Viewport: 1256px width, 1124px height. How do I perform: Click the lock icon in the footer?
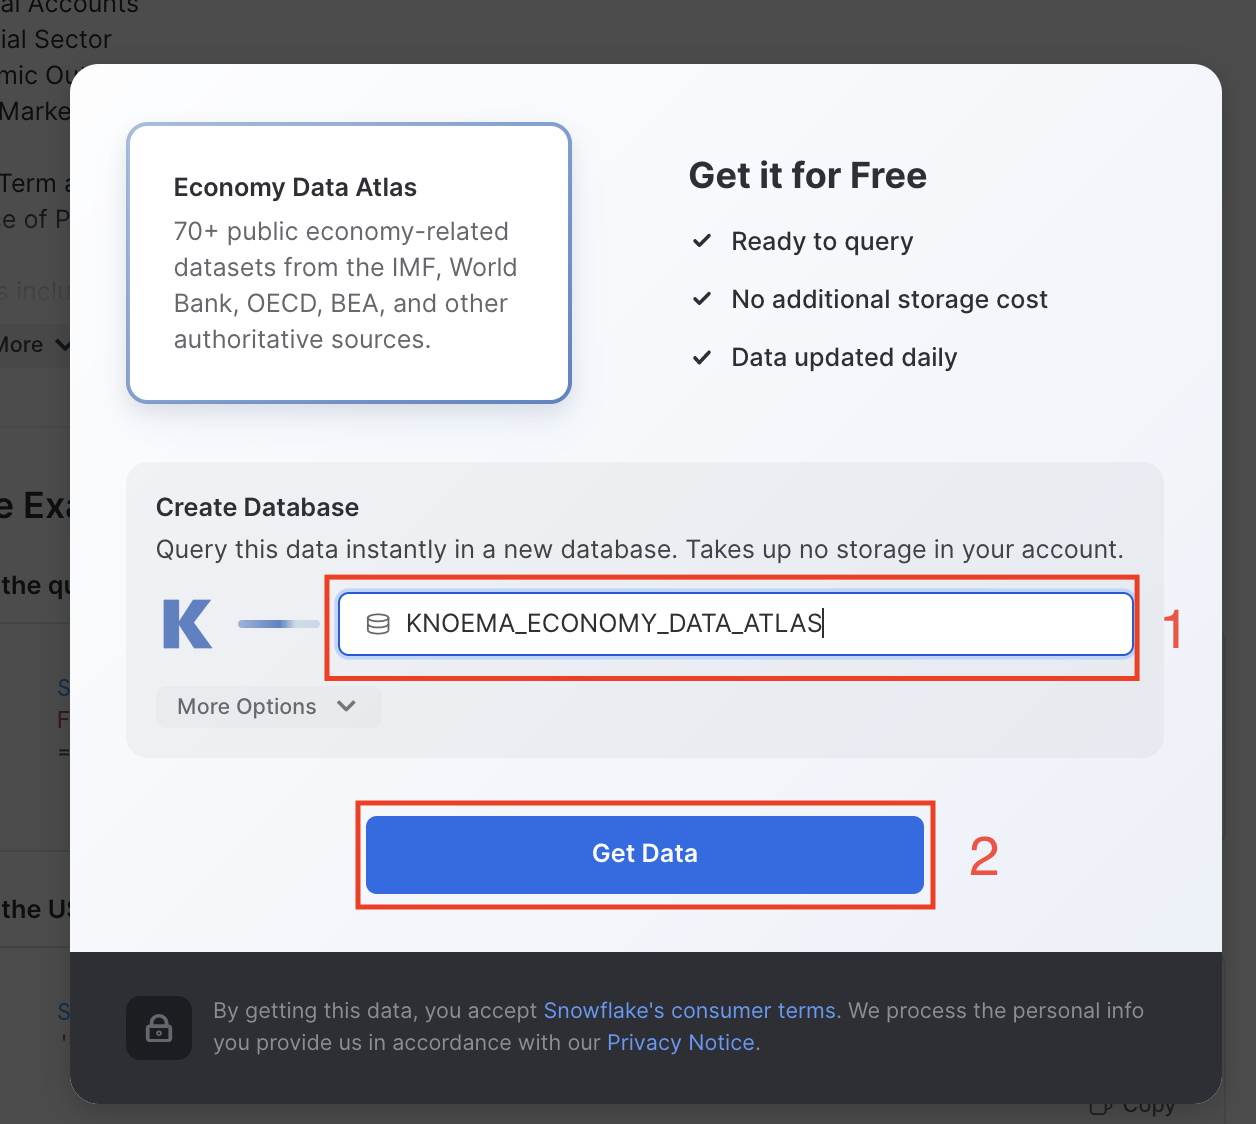point(159,1027)
